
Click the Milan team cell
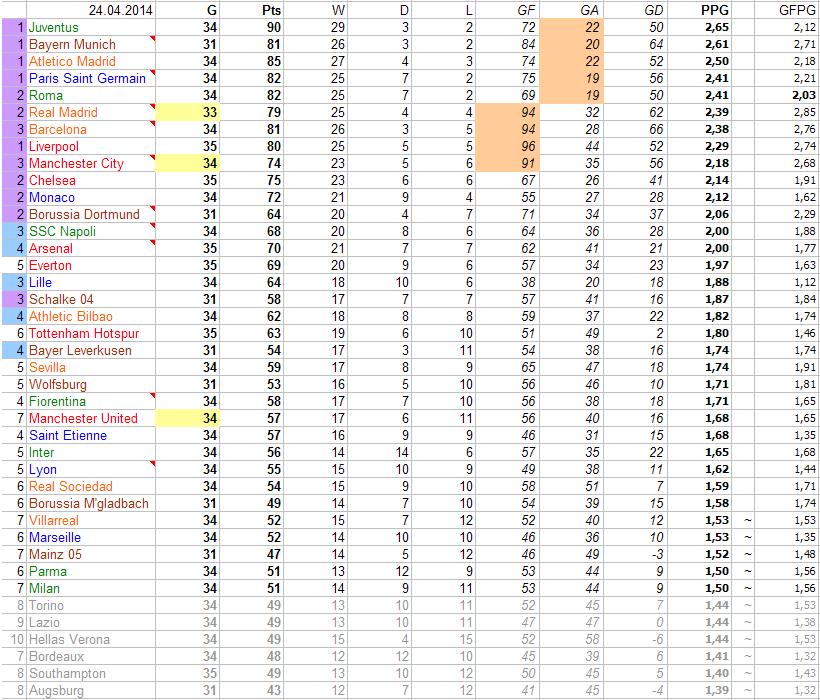(91, 588)
